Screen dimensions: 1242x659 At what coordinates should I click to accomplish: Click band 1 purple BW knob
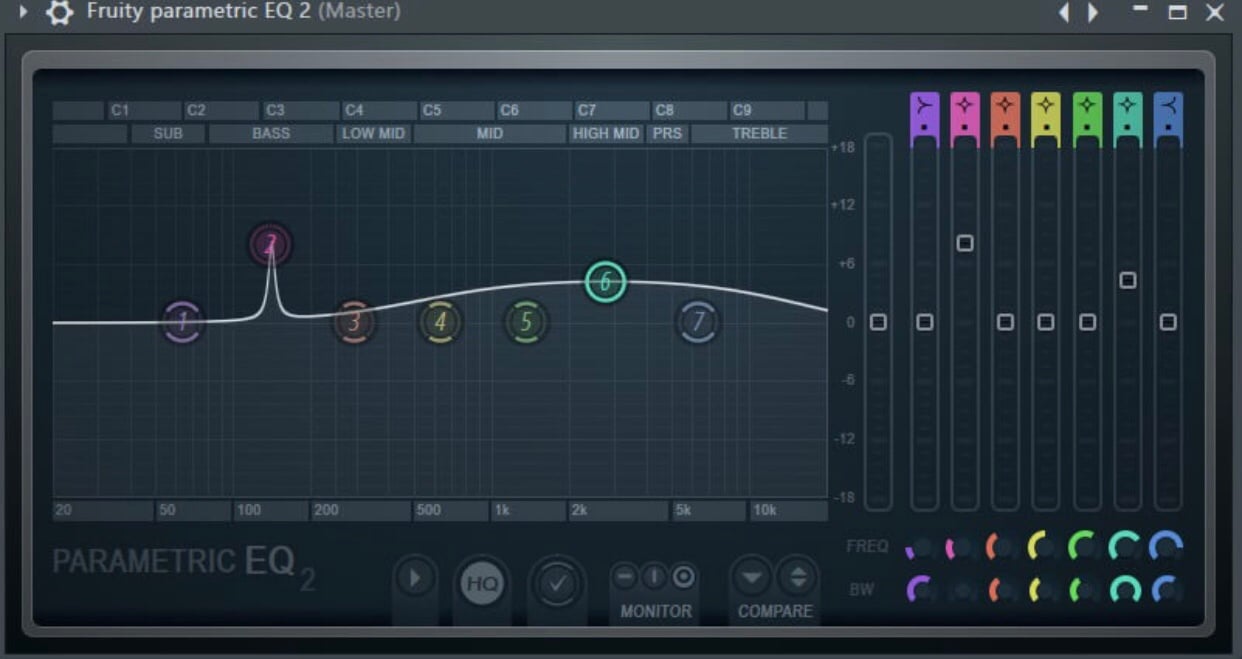(923, 590)
